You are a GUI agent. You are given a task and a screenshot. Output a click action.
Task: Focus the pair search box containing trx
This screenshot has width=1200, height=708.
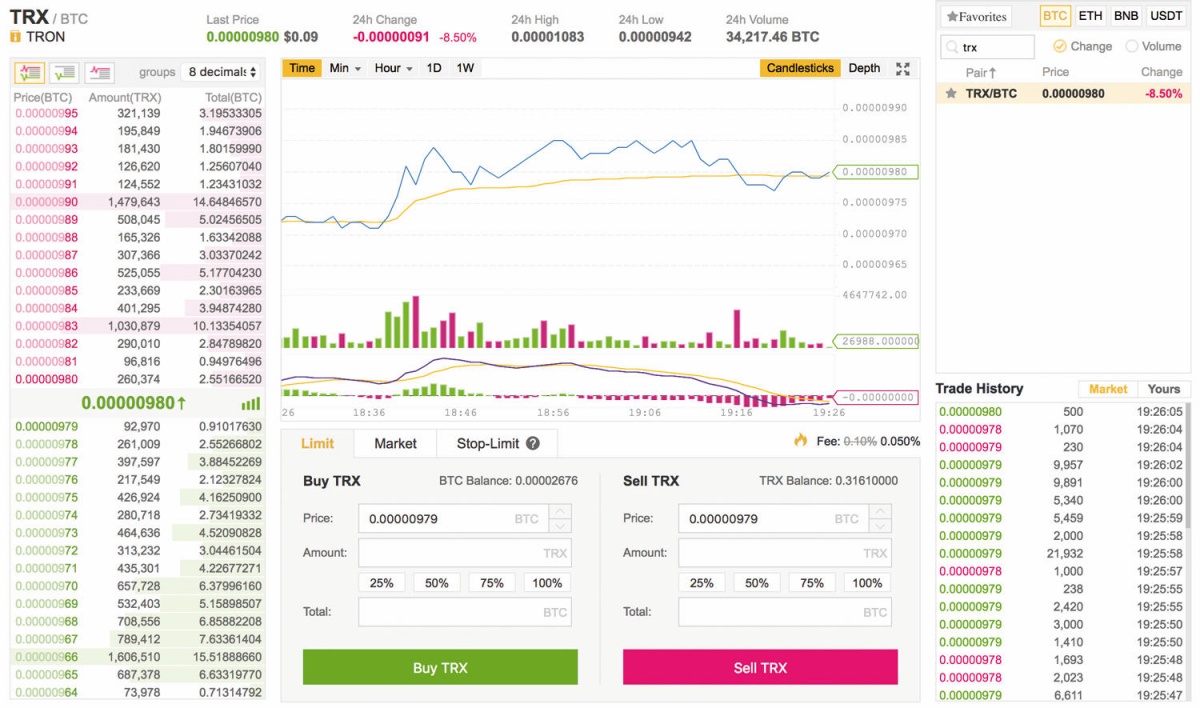click(x=988, y=47)
